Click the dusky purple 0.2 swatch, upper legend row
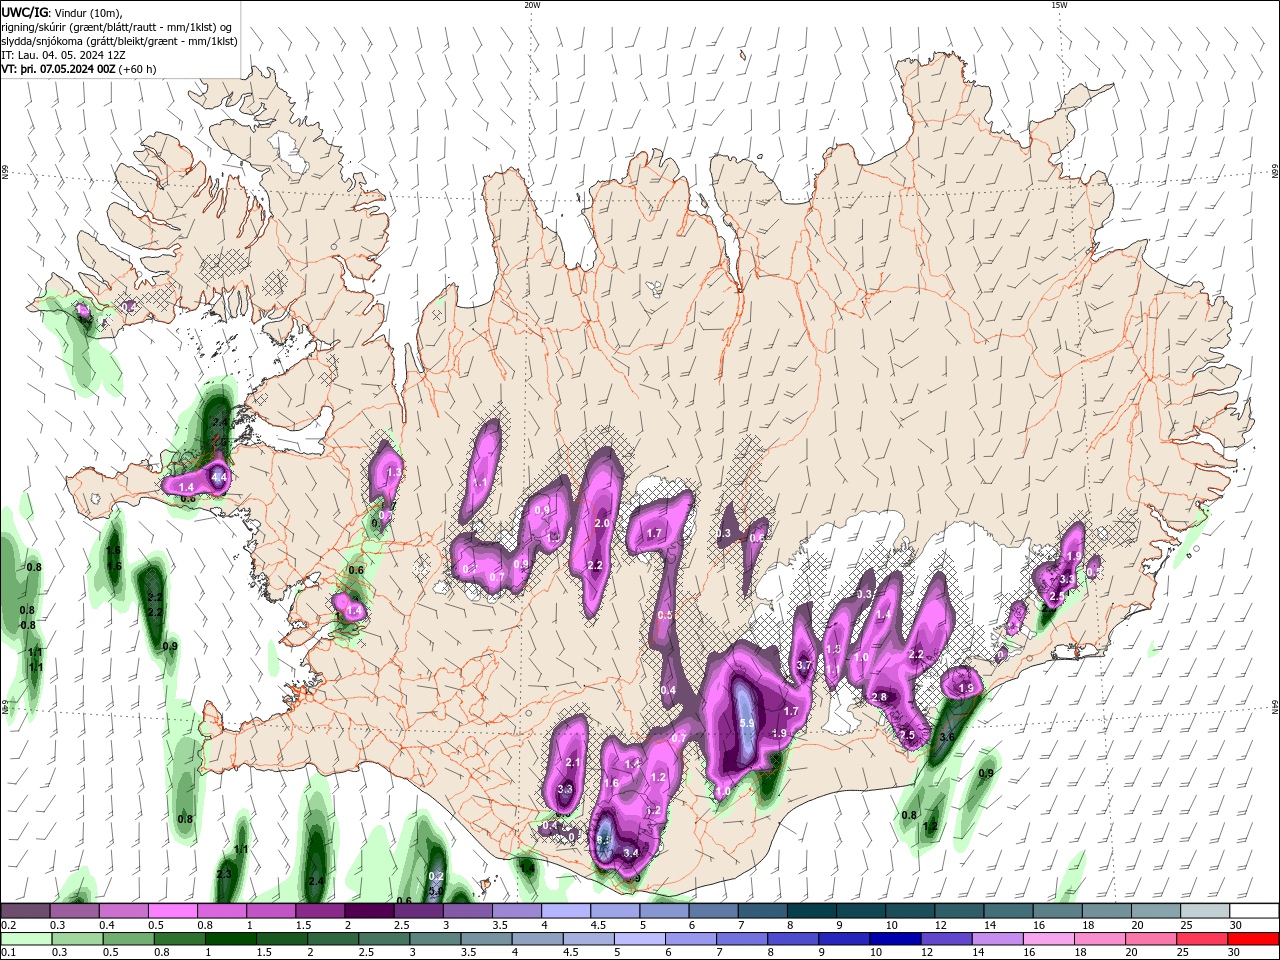Viewport: 1280px width, 960px height. point(25,911)
